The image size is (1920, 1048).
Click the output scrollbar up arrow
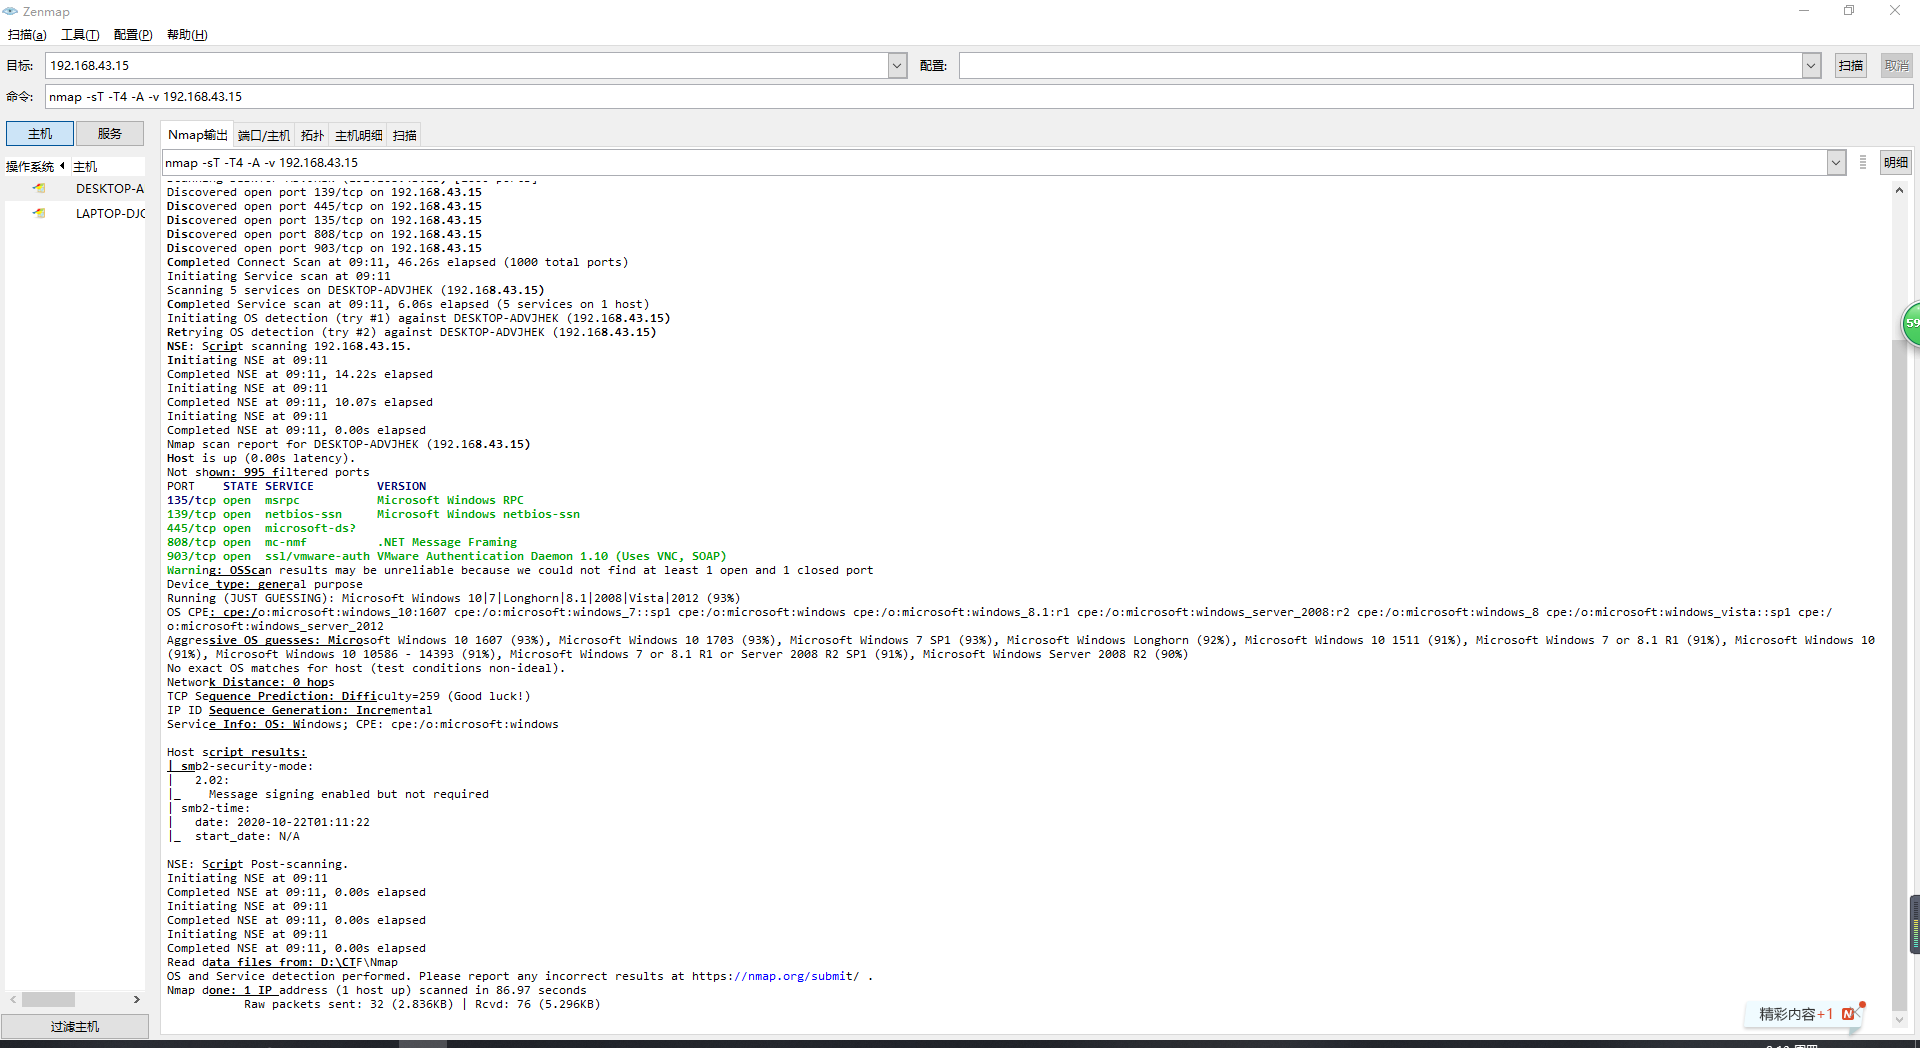click(1899, 190)
